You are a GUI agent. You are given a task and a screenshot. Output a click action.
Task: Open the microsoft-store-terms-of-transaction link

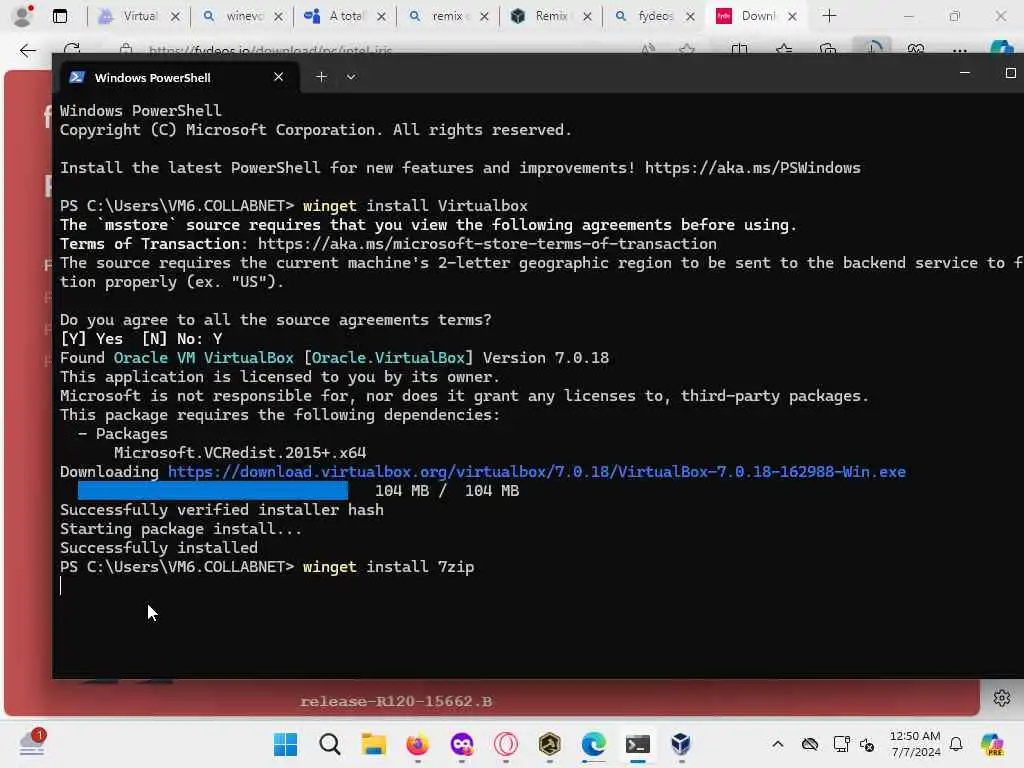pyautogui.click(x=487, y=244)
